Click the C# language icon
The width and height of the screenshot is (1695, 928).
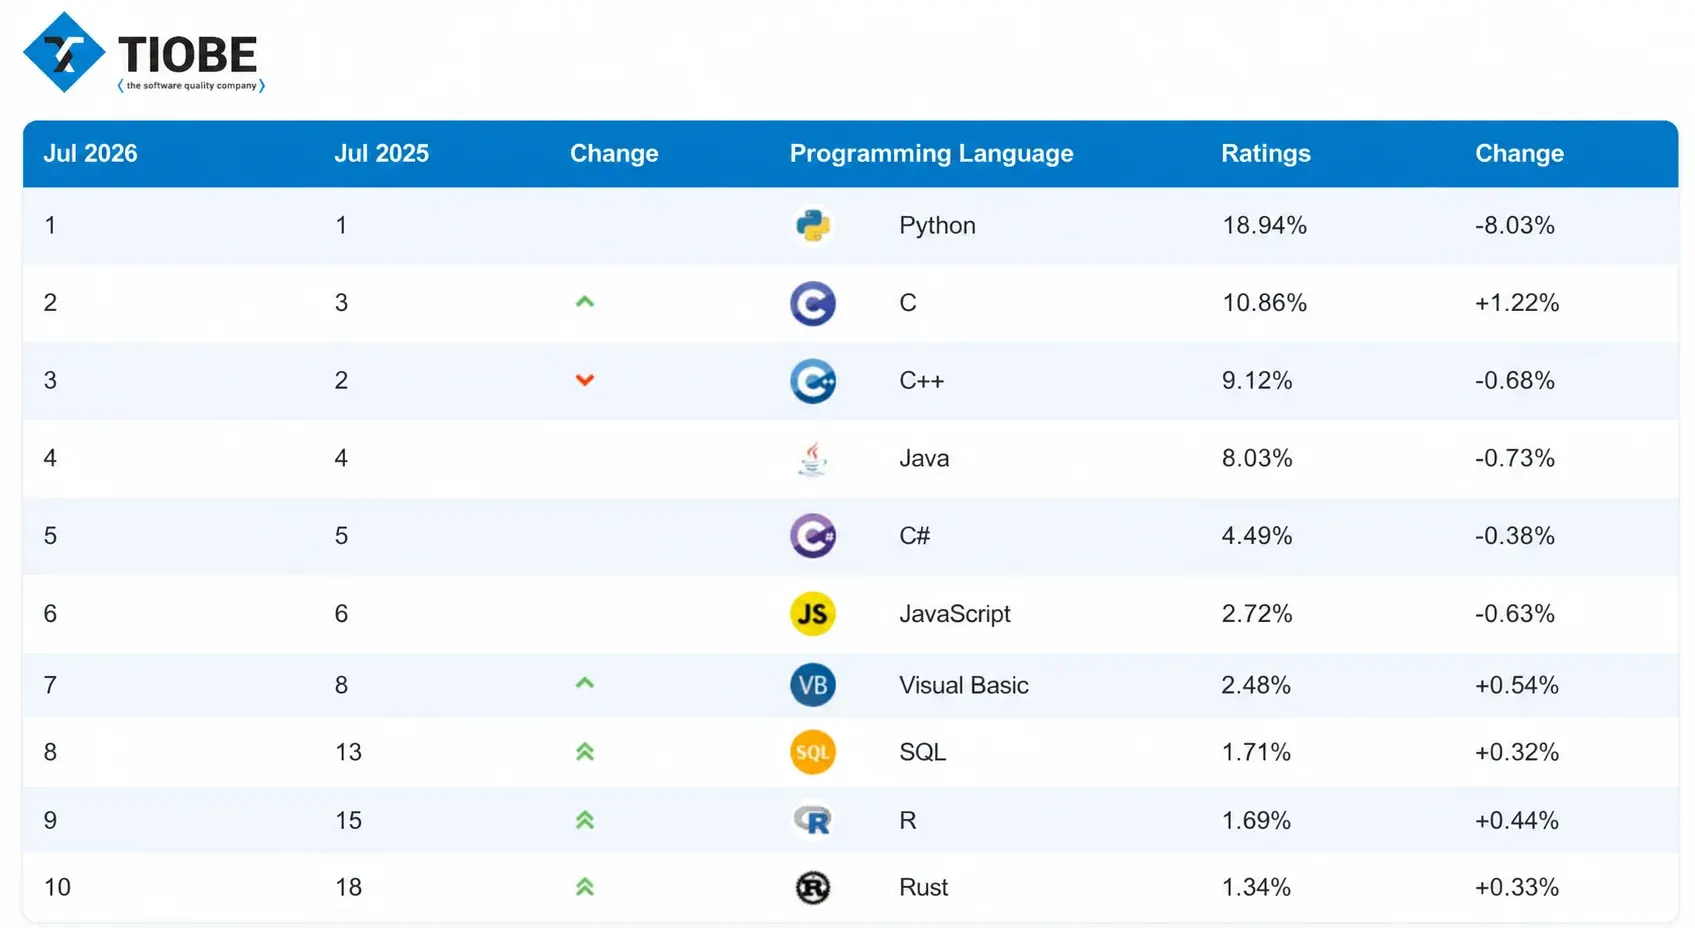[812, 536]
